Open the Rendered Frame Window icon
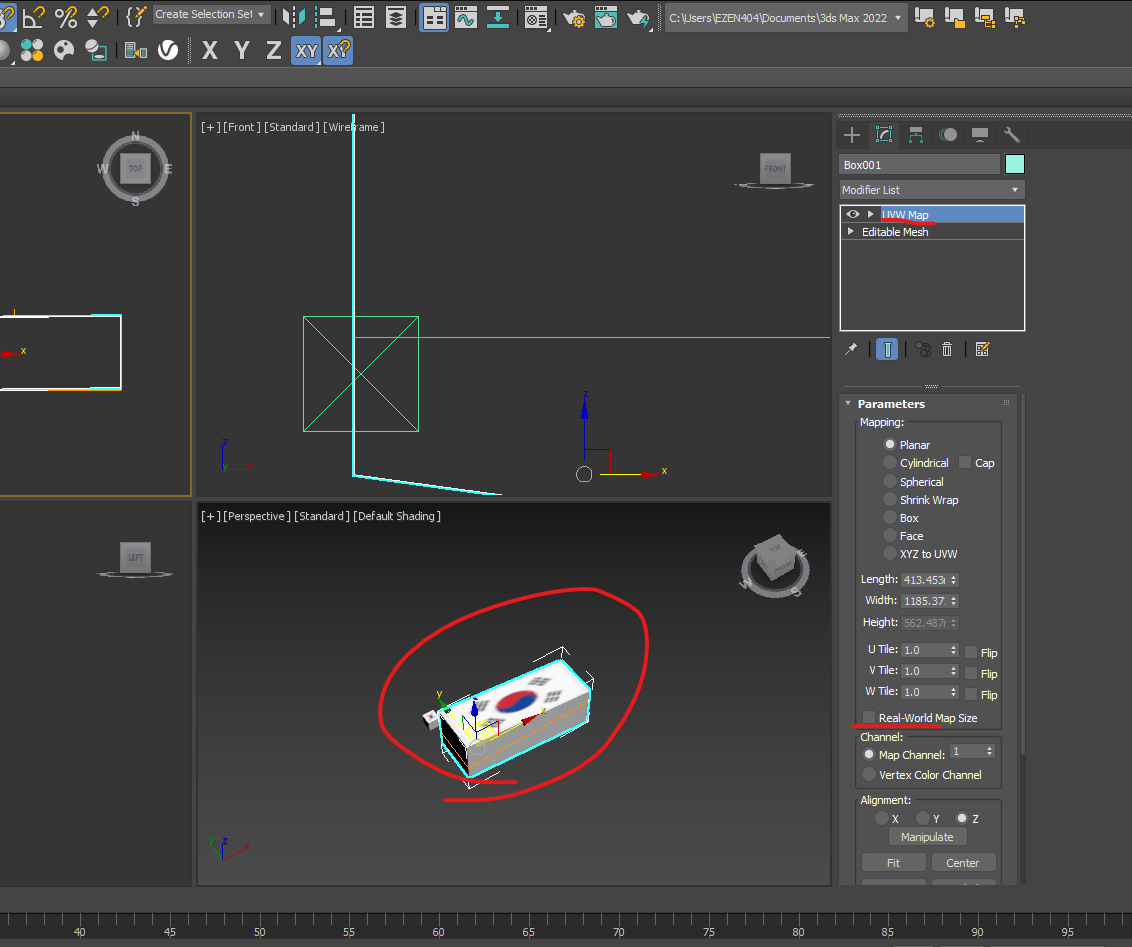The image size is (1132, 947). 606,17
